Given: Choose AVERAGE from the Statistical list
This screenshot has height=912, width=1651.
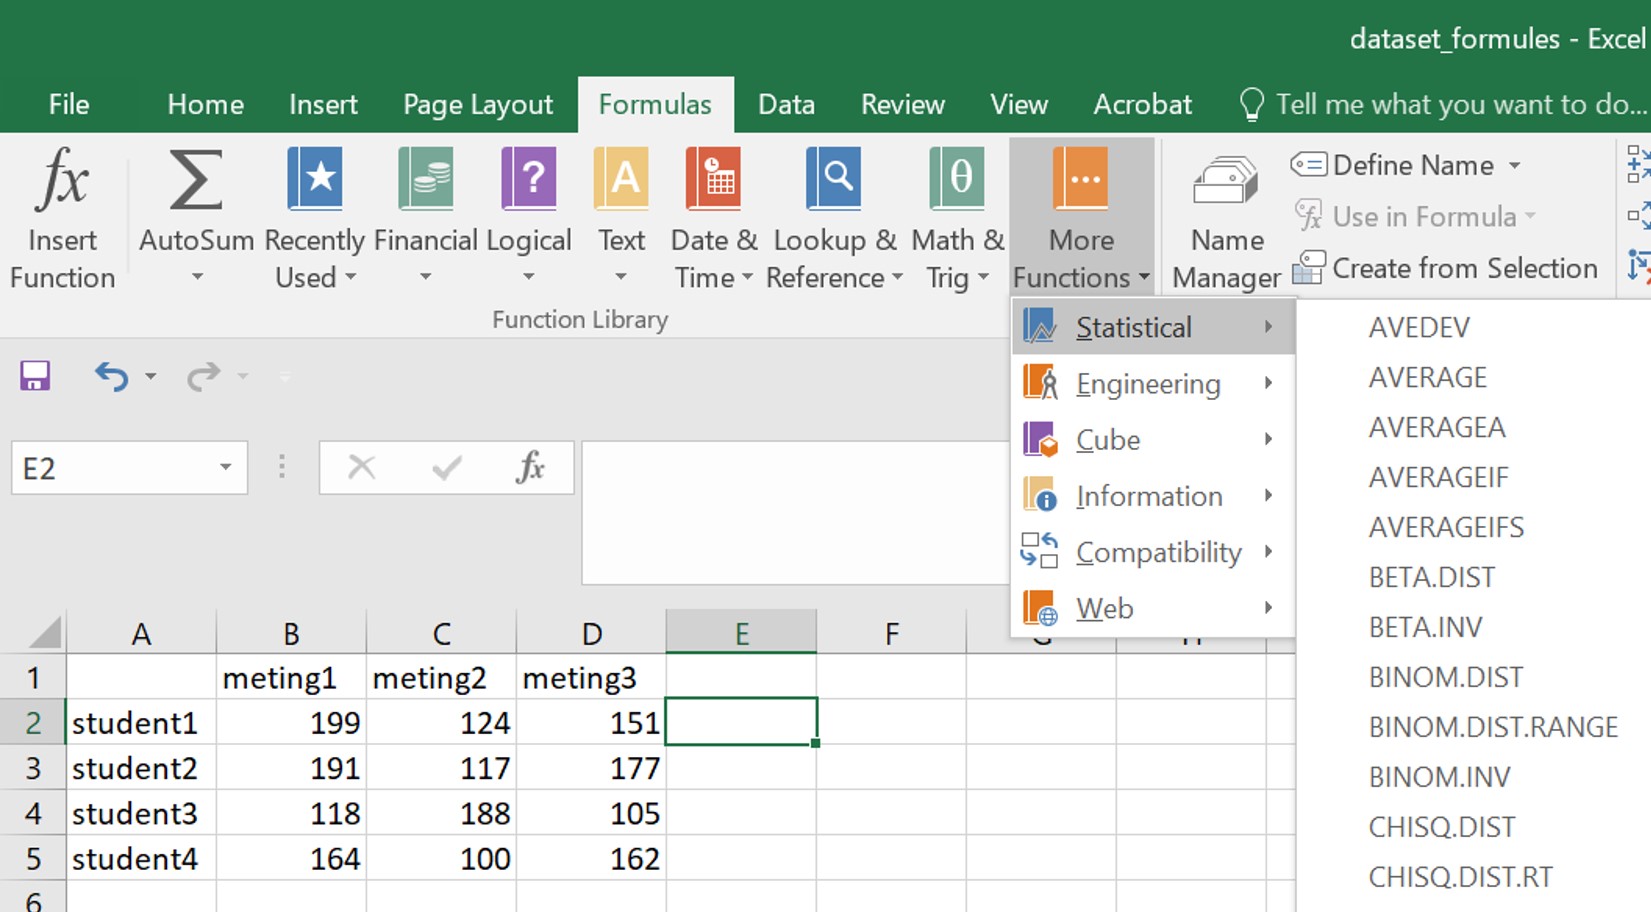Looking at the screenshot, I should pyautogui.click(x=1427, y=377).
